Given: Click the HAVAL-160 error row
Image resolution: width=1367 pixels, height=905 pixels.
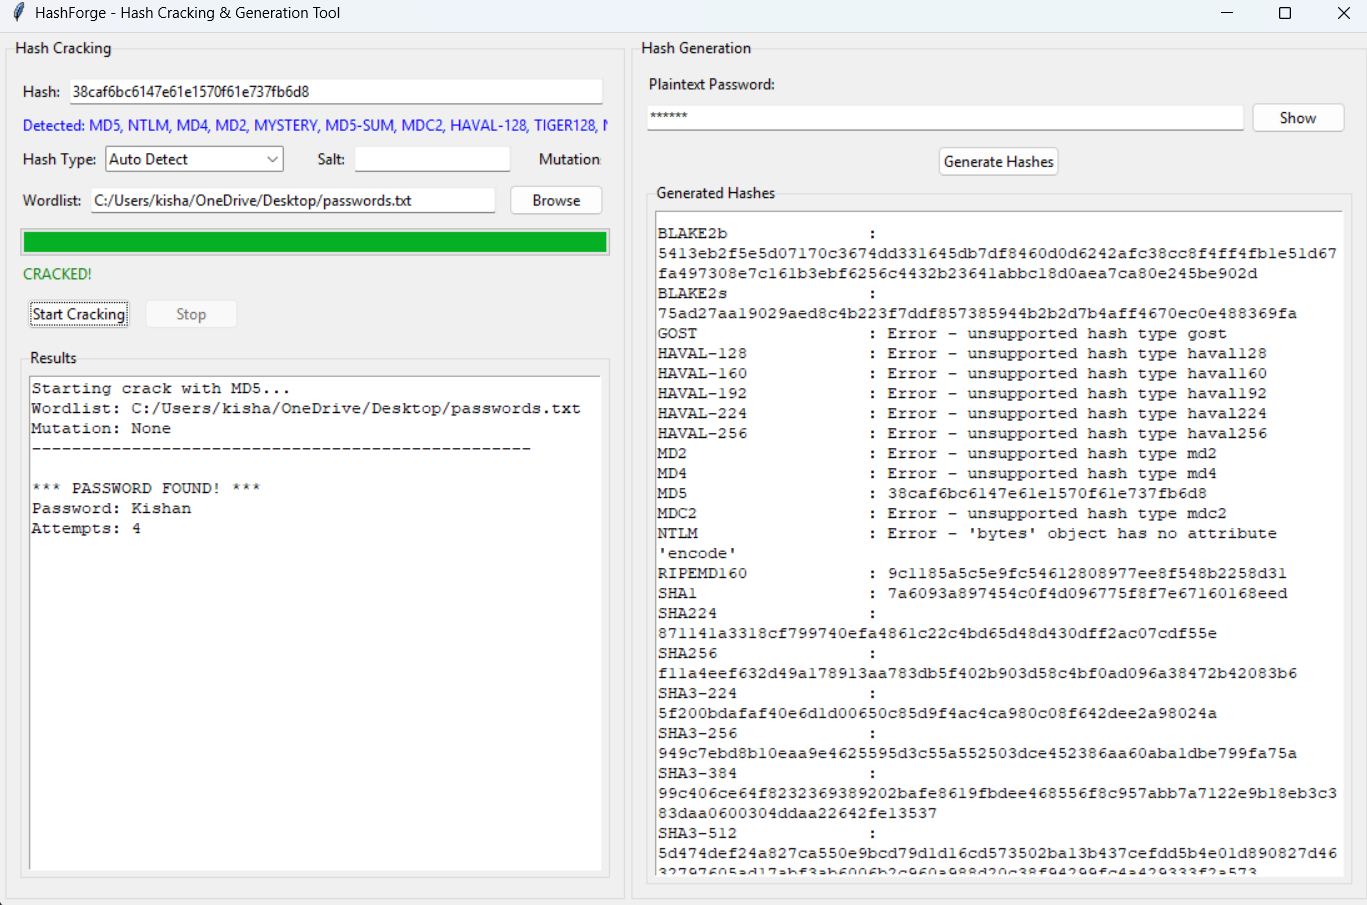Looking at the screenshot, I should coord(962,373).
